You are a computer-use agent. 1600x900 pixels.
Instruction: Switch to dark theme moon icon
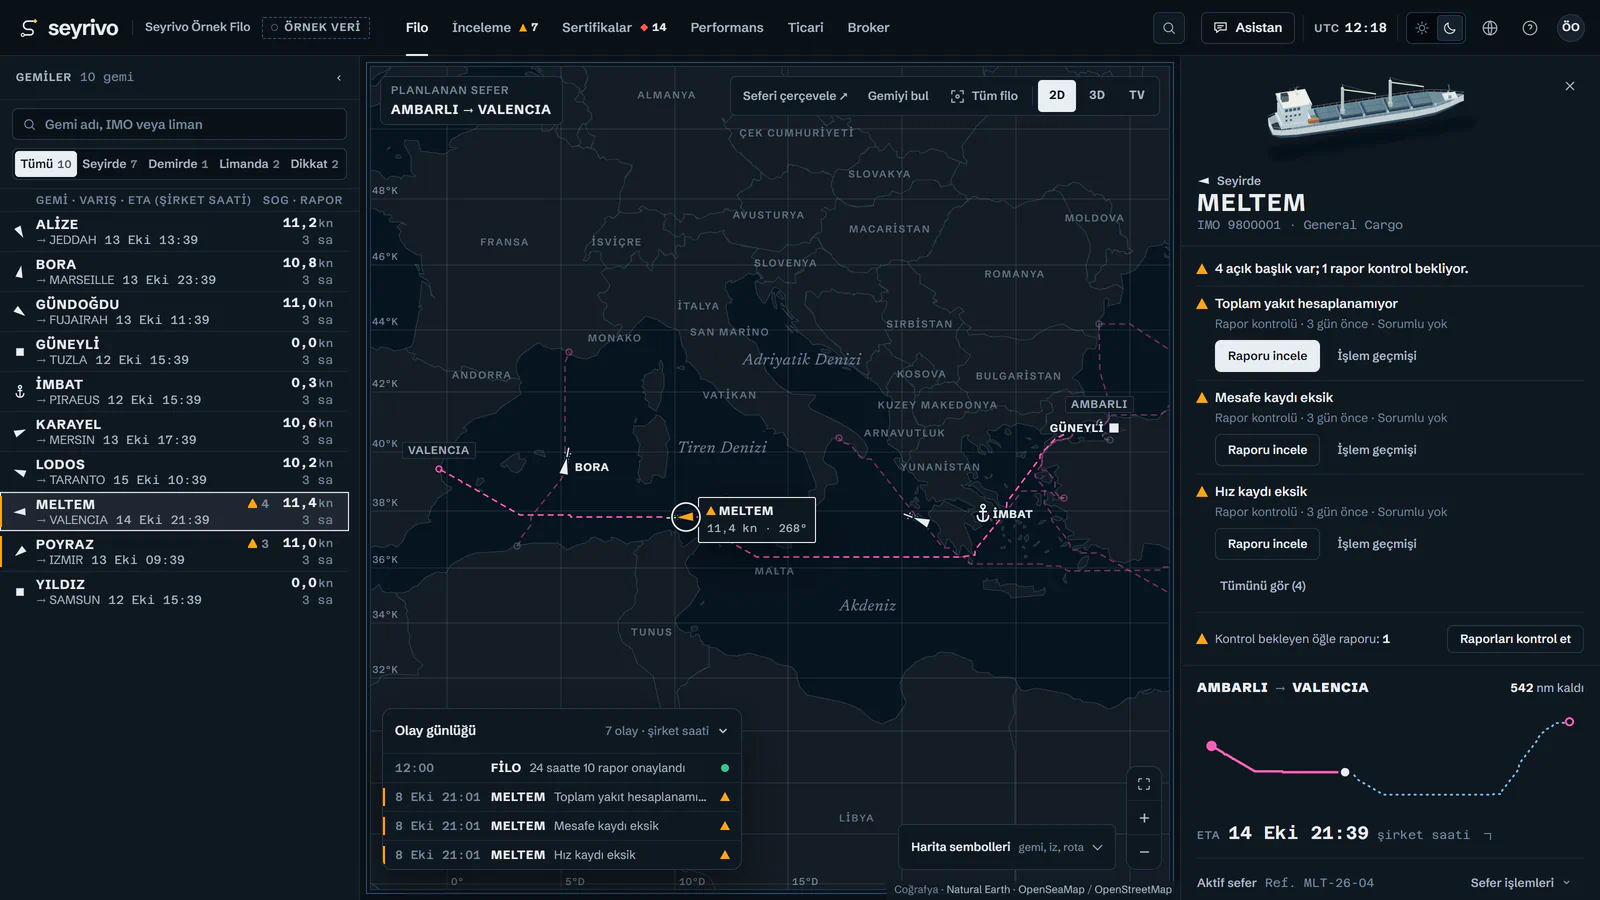[1450, 28]
